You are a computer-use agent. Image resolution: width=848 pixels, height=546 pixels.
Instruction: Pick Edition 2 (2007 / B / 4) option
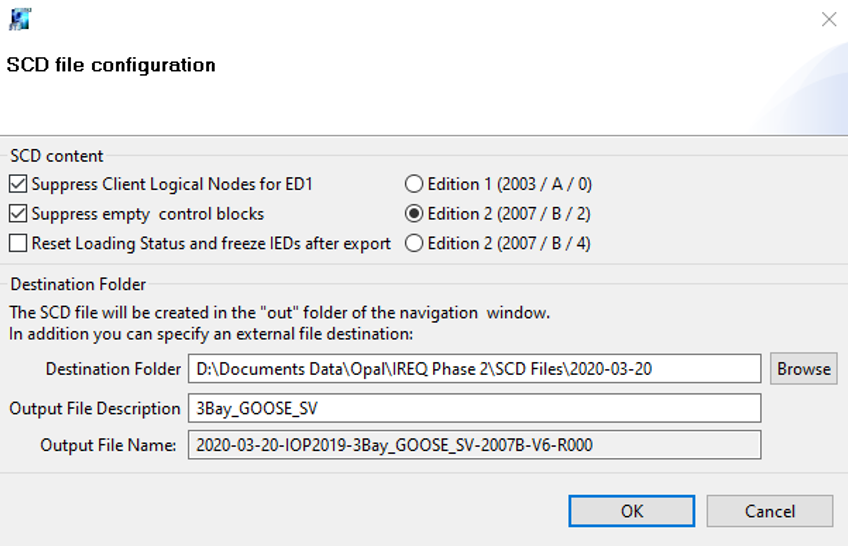414,243
